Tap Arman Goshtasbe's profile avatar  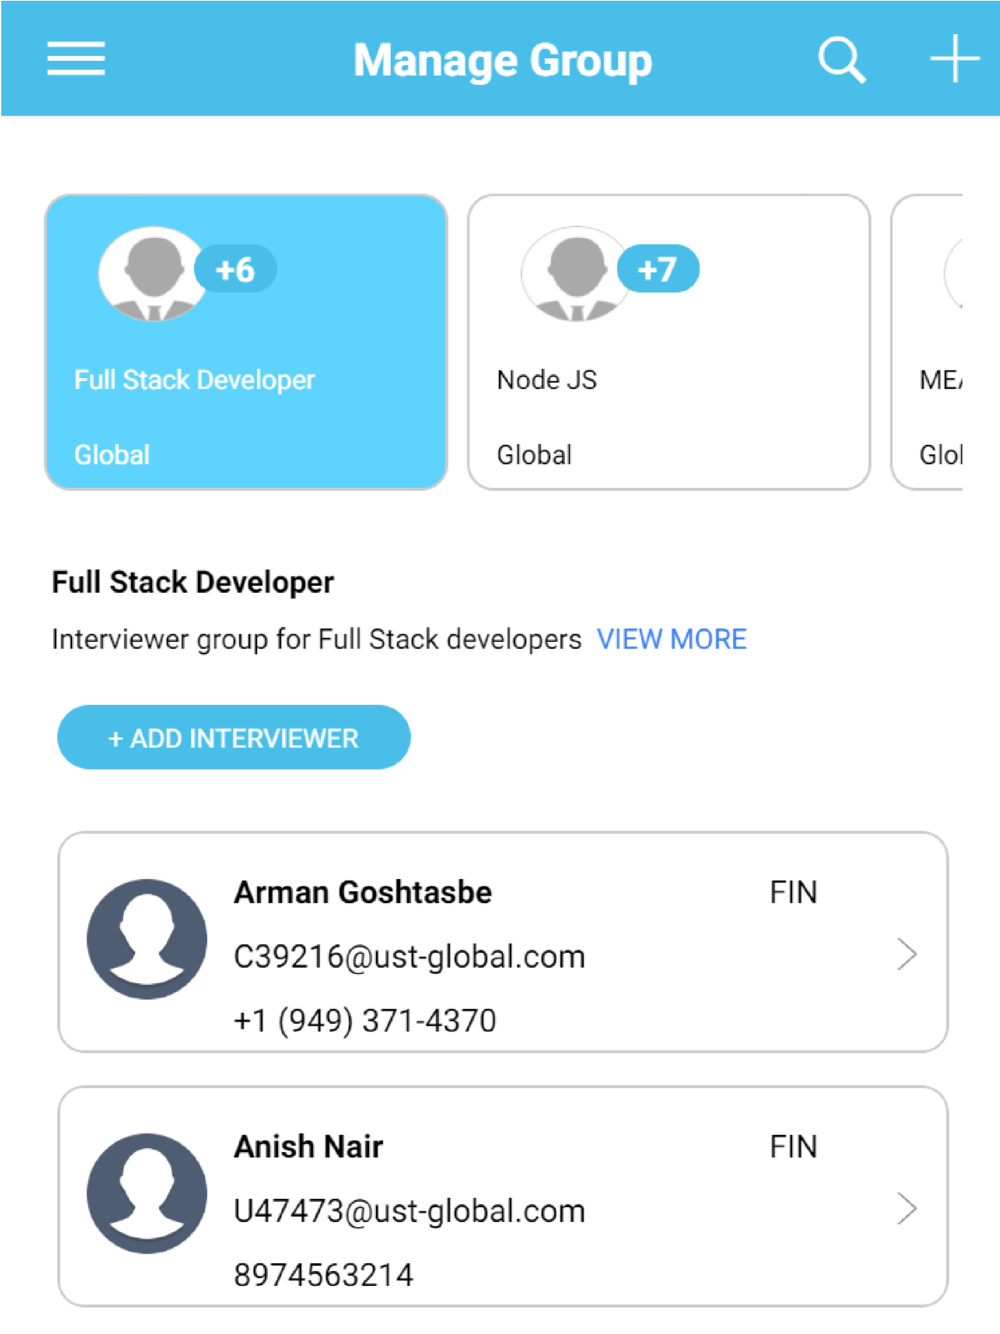coord(147,939)
